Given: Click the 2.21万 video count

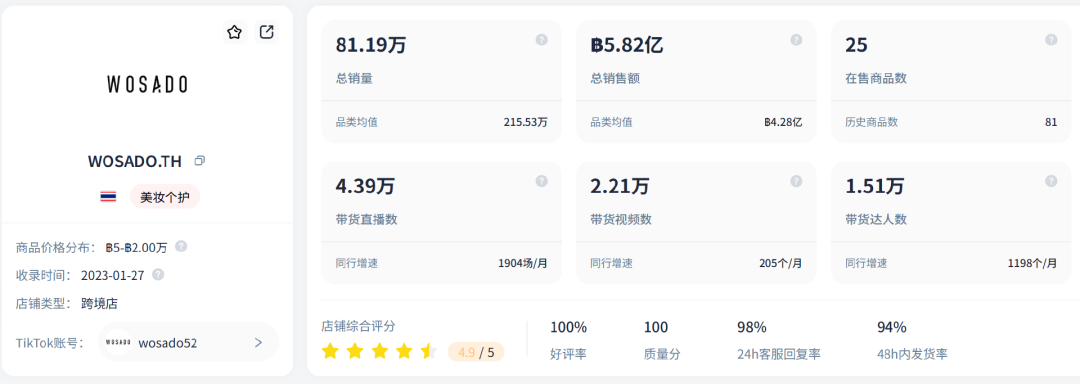Looking at the screenshot, I should (x=620, y=186).
